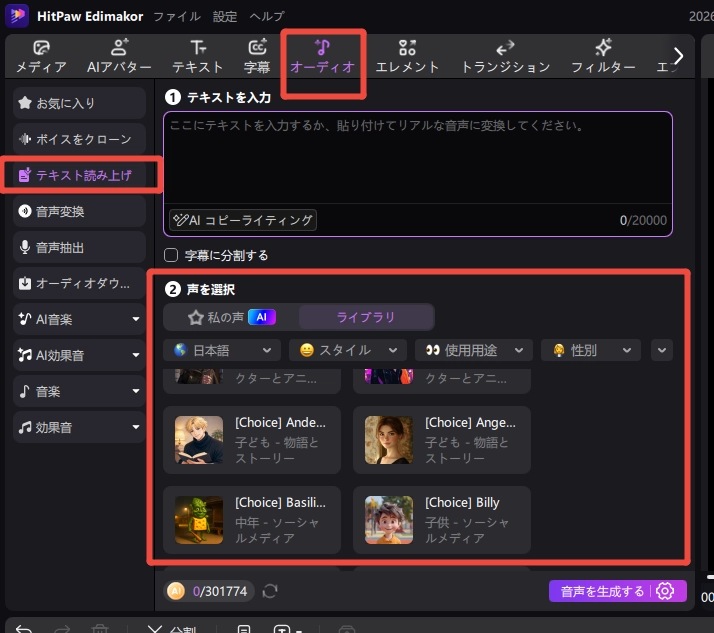Click the undo arrow in bottom toolbar
The image size is (714, 633).
click(24, 629)
